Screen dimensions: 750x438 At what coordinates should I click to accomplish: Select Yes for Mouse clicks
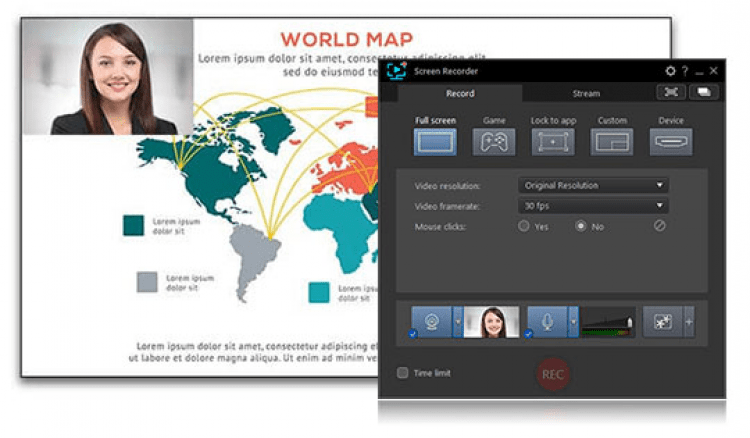click(524, 226)
